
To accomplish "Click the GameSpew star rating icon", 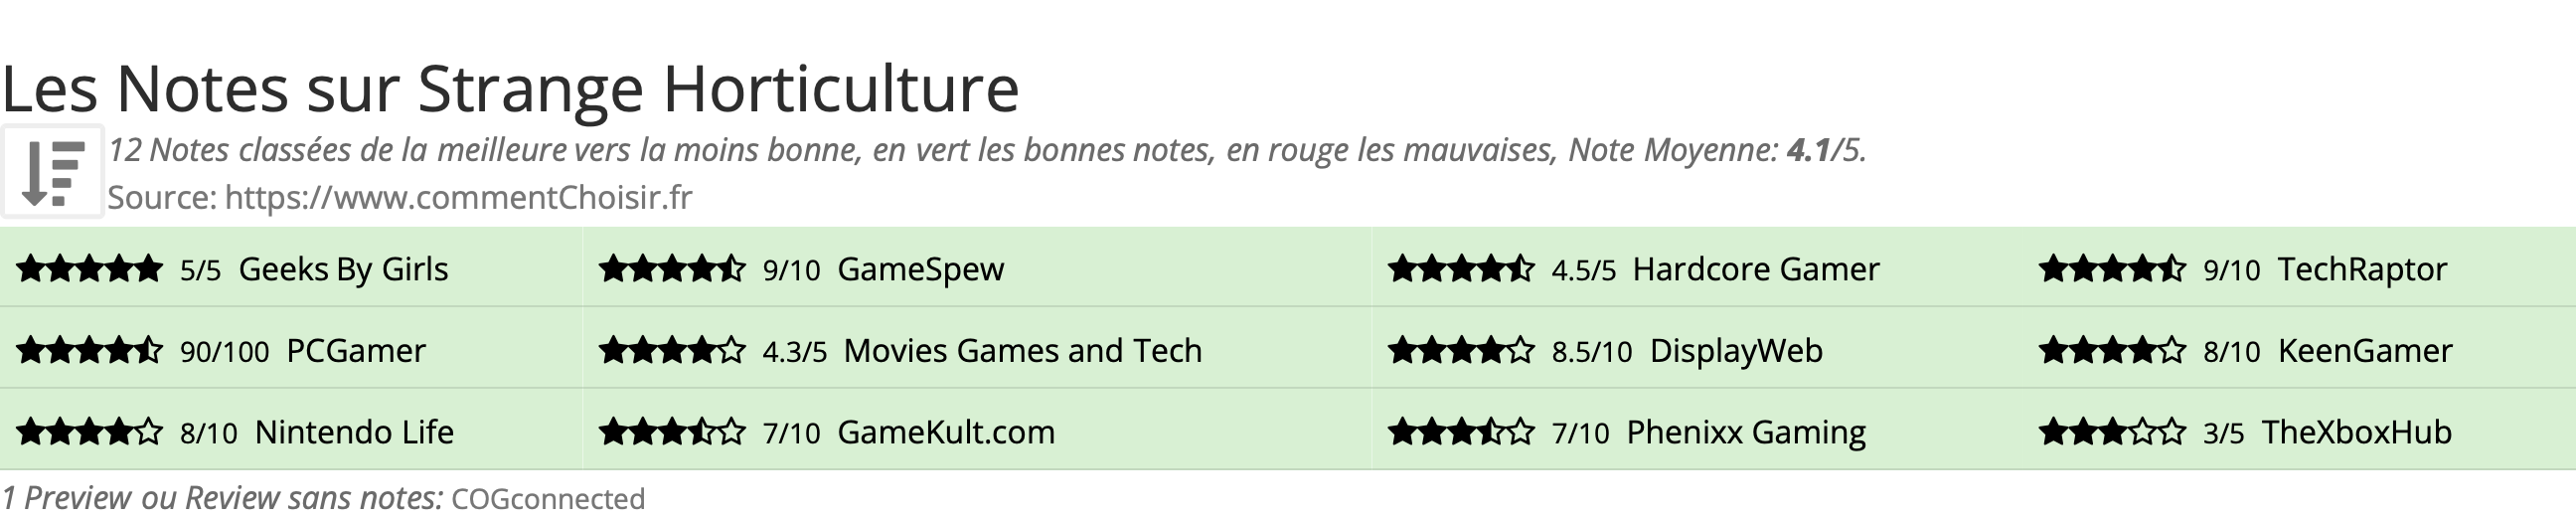I will pyautogui.click(x=672, y=269).
